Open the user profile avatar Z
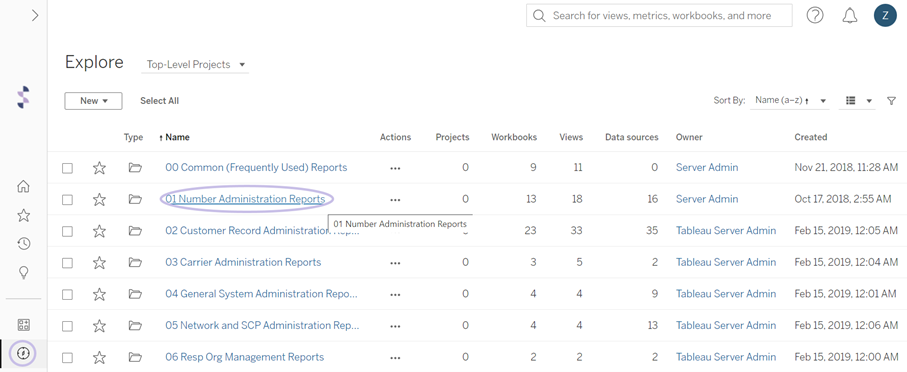 [885, 16]
